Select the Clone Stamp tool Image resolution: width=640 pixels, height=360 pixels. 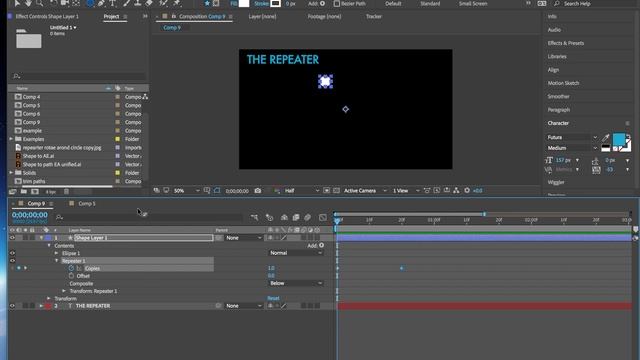[138, 3]
